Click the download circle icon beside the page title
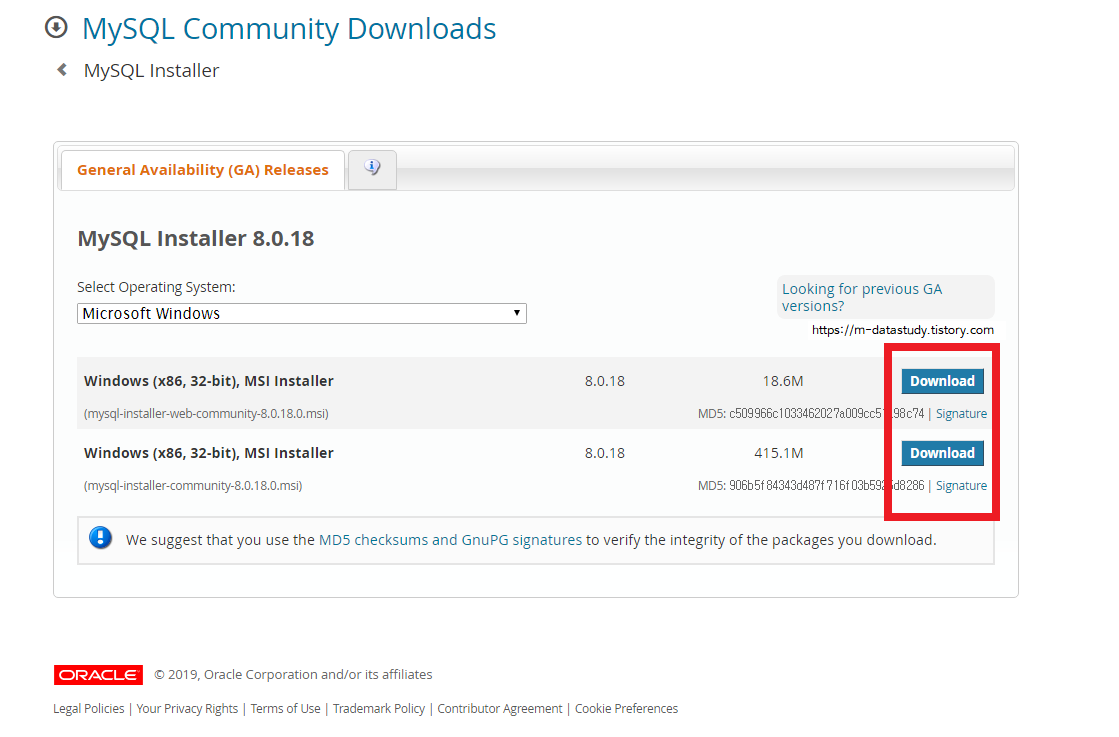This screenshot has height=737, width=1119. click(x=56, y=28)
